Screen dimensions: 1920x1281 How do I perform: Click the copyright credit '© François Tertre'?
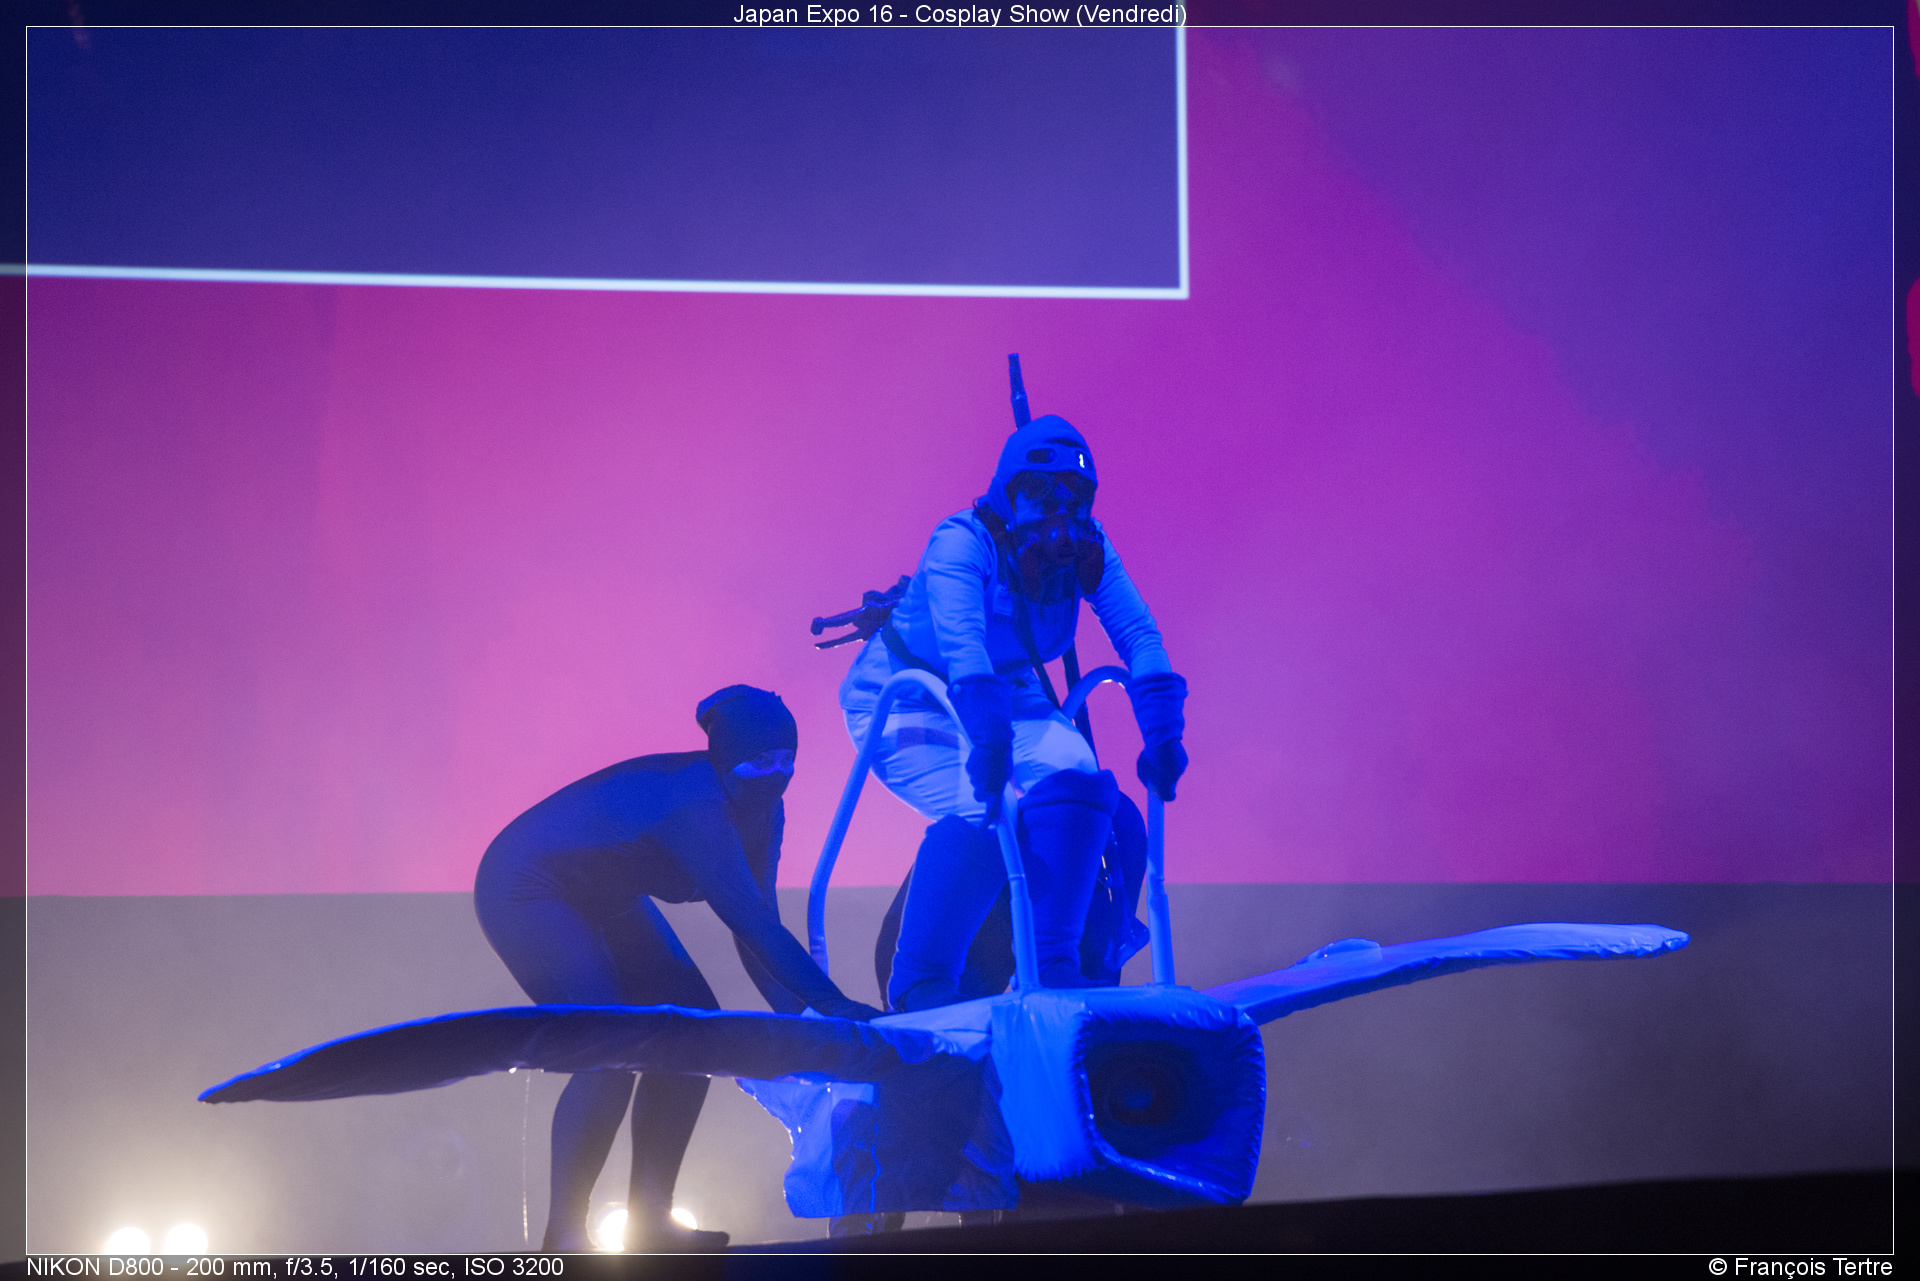1800,1267
